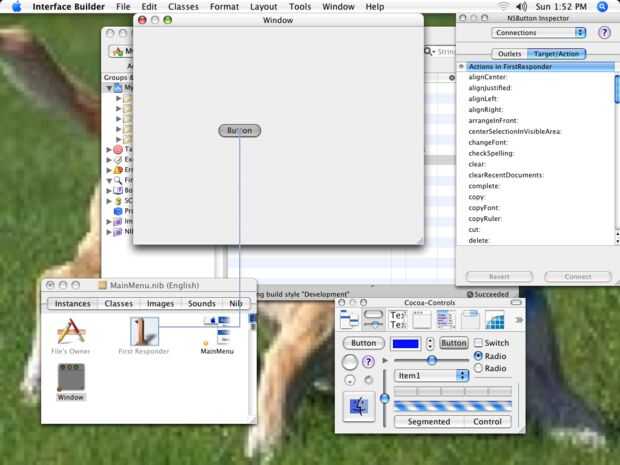Open Containers palette icon in Cocoa-Controls
Image resolution: width=620 pixels, height=465 pixels.
[x=470, y=319]
